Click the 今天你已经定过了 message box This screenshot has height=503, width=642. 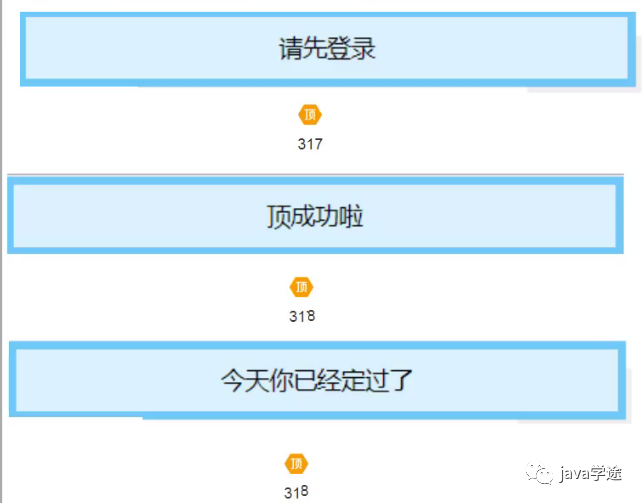click(316, 380)
